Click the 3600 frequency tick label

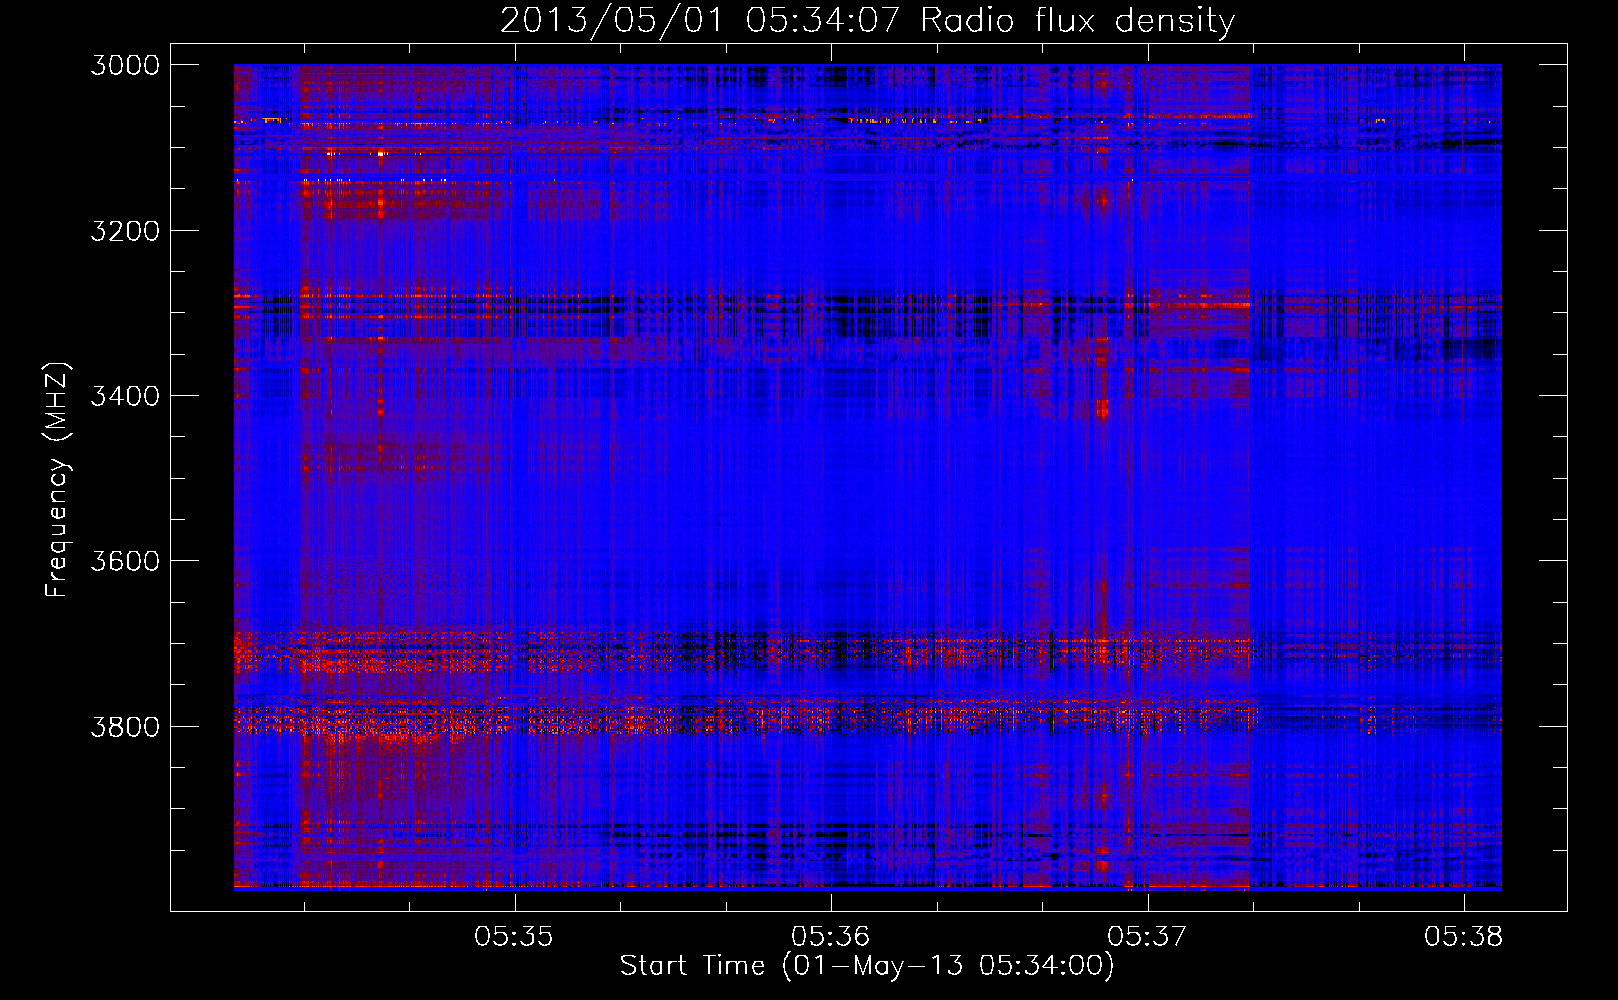[x=125, y=561]
